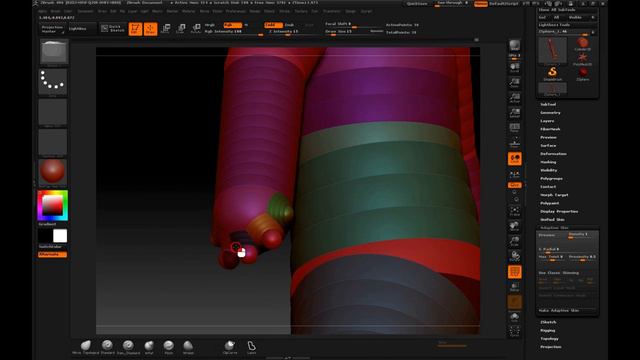Select the Standard brush at bottom shelf
Screen dimensions: 640x360
pos(107,347)
